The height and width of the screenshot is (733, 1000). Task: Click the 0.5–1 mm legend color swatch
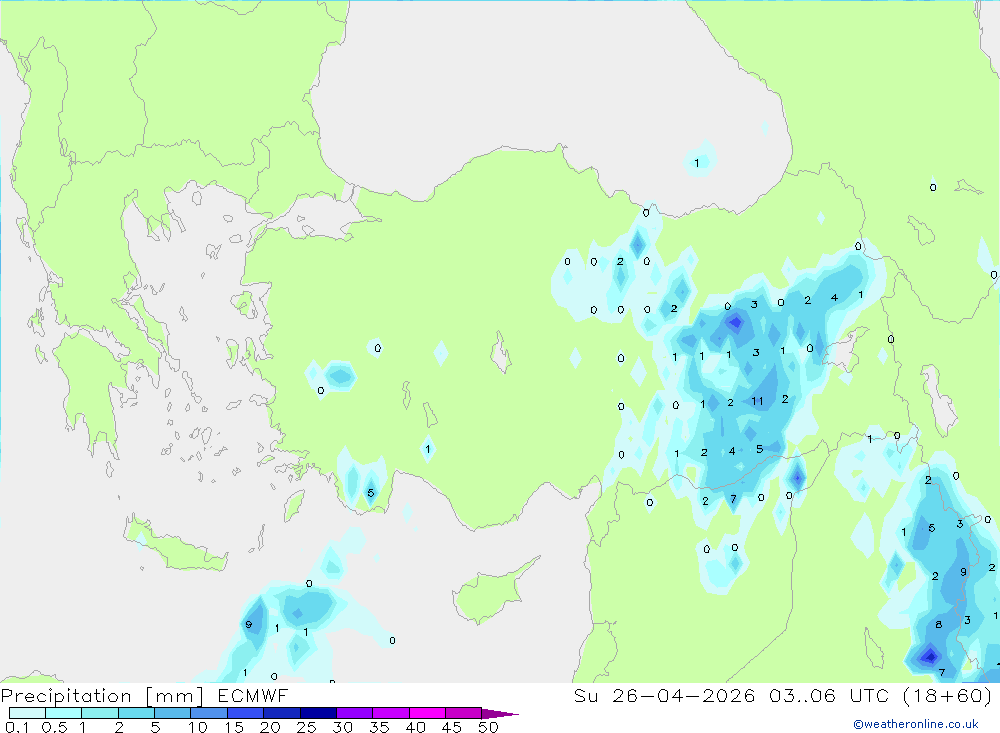pos(64,713)
